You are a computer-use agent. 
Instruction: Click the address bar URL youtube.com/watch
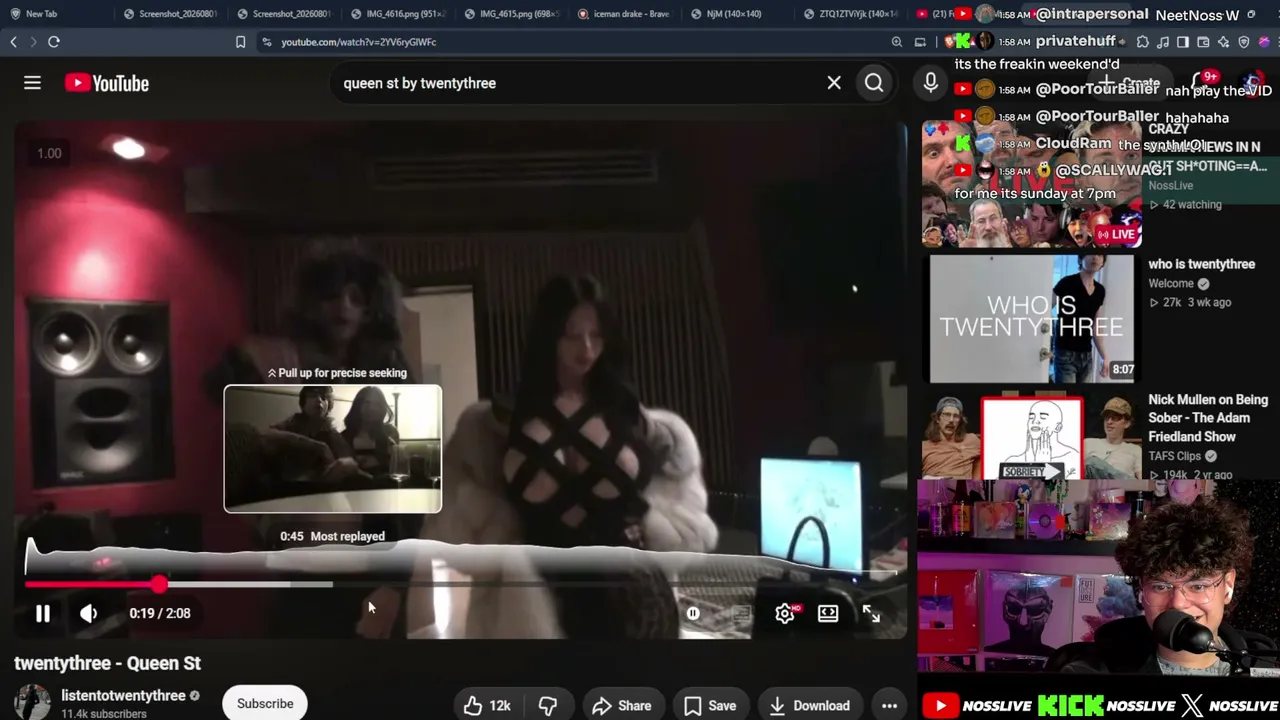[x=358, y=42]
